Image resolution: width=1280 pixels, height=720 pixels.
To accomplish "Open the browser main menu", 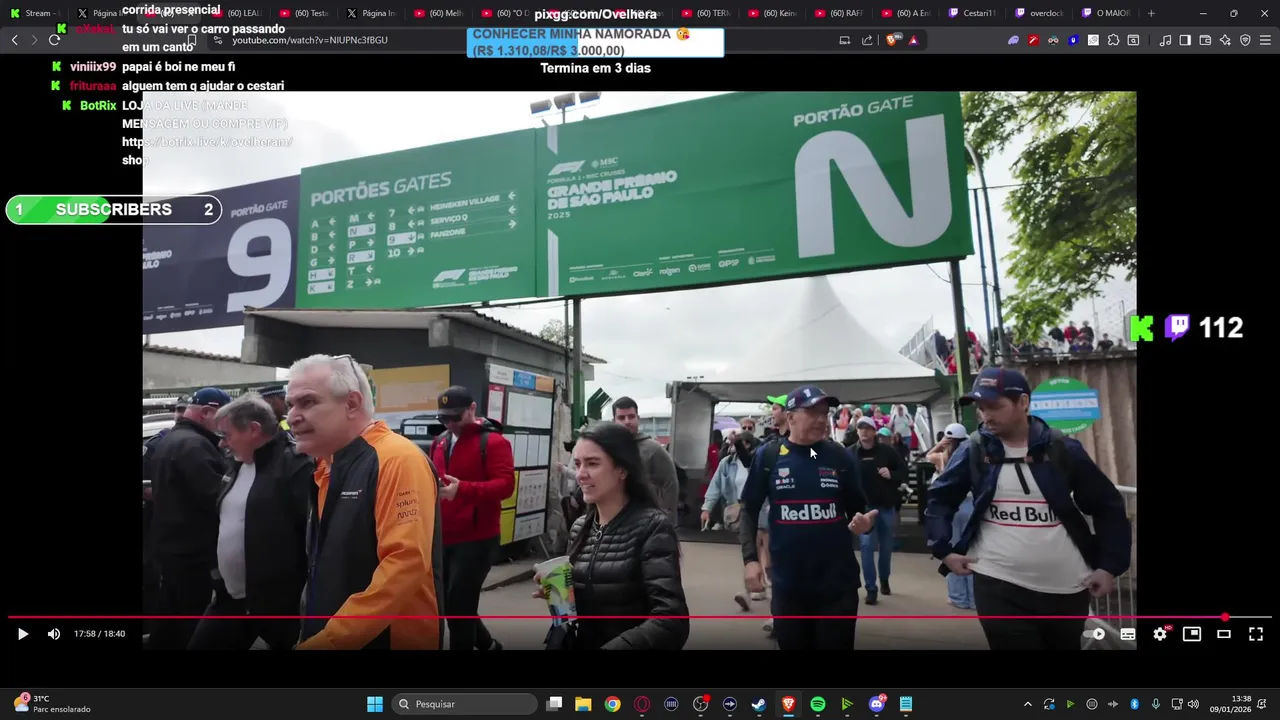I will [x=1265, y=40].
